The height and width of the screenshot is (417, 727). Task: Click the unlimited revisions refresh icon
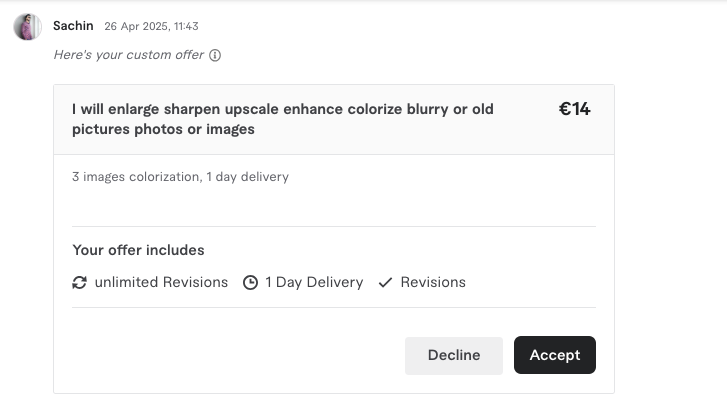(x=80, y=283)
